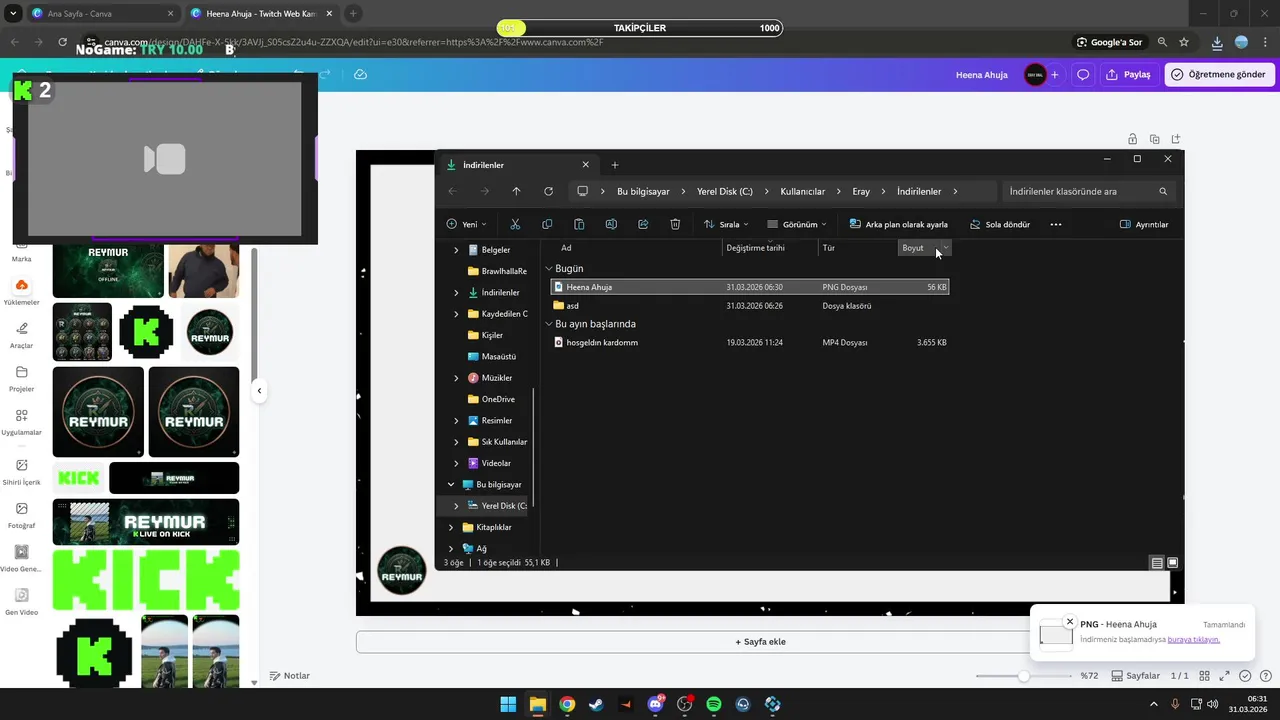Image resolution: width=1280 pixels, height=720 pixels.
Task: Collapse the Bu bilgisayar tree node
Action: (451, 485)
